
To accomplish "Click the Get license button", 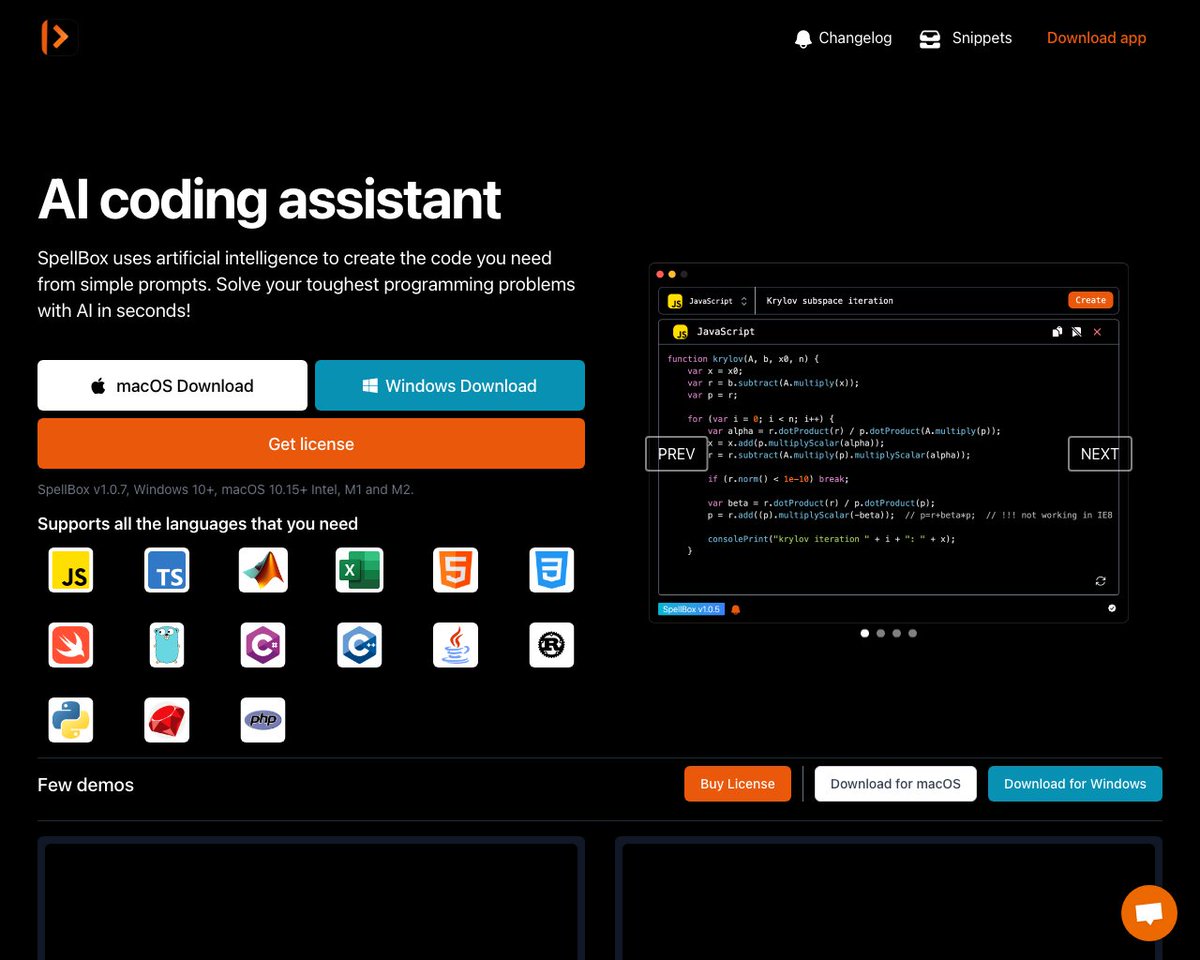I will 310,443.
